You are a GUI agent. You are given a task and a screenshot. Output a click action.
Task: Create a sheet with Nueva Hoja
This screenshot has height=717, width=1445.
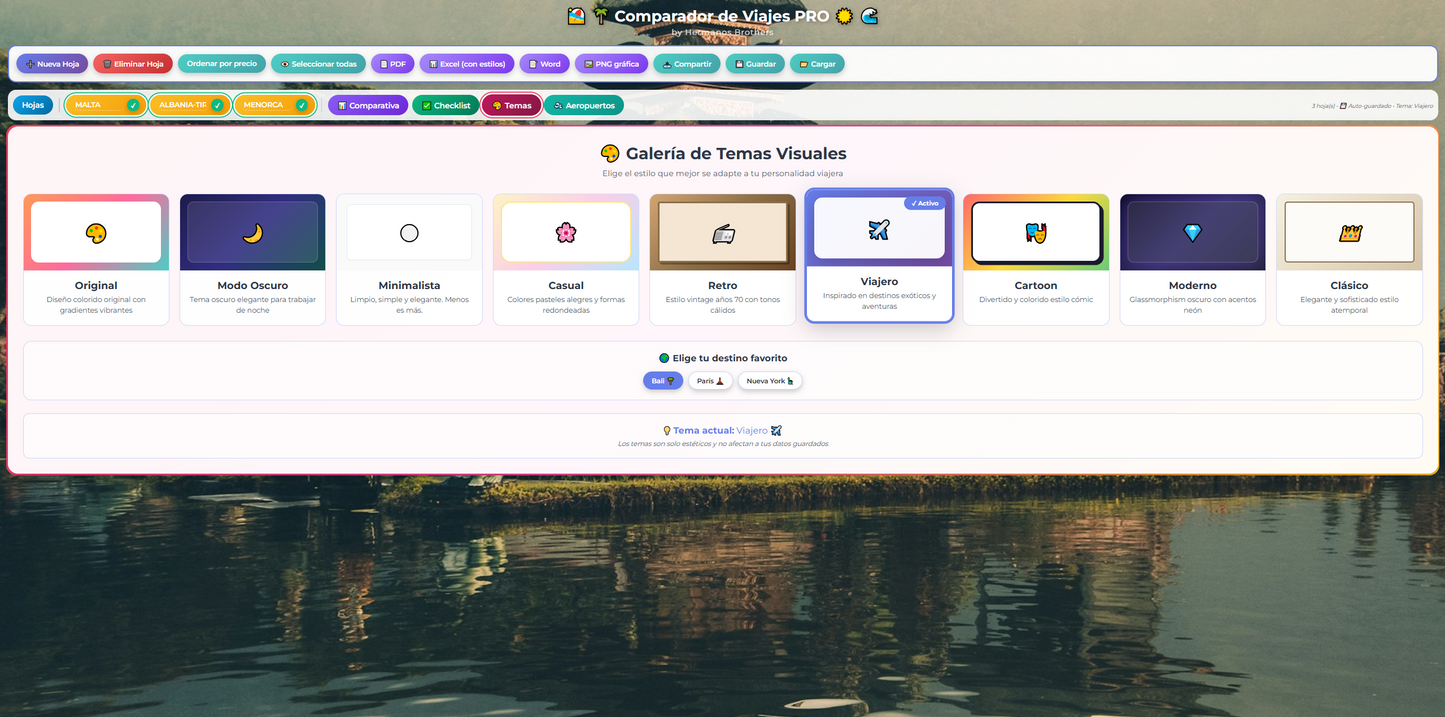(52, 64)
